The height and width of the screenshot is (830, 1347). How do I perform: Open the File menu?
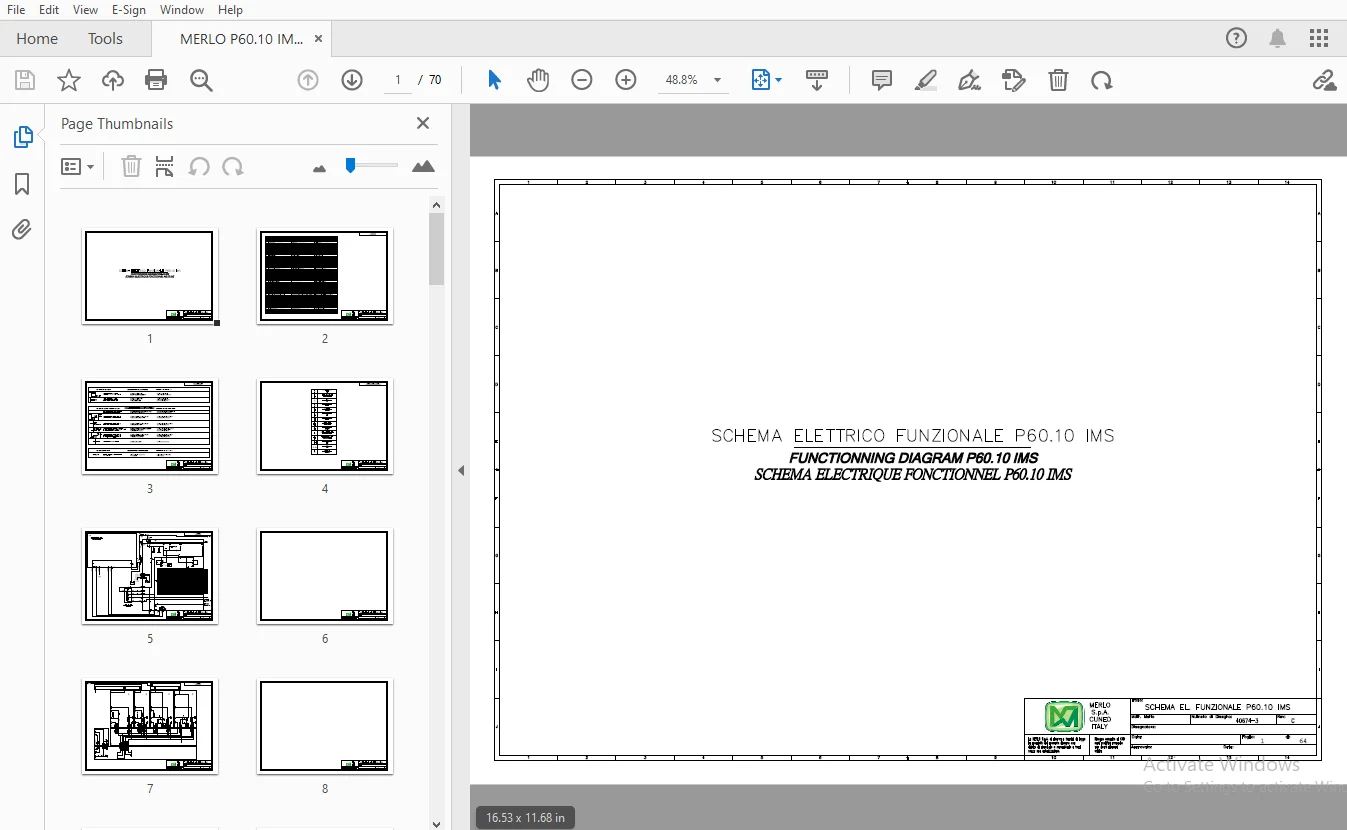(x=16, y=10)
